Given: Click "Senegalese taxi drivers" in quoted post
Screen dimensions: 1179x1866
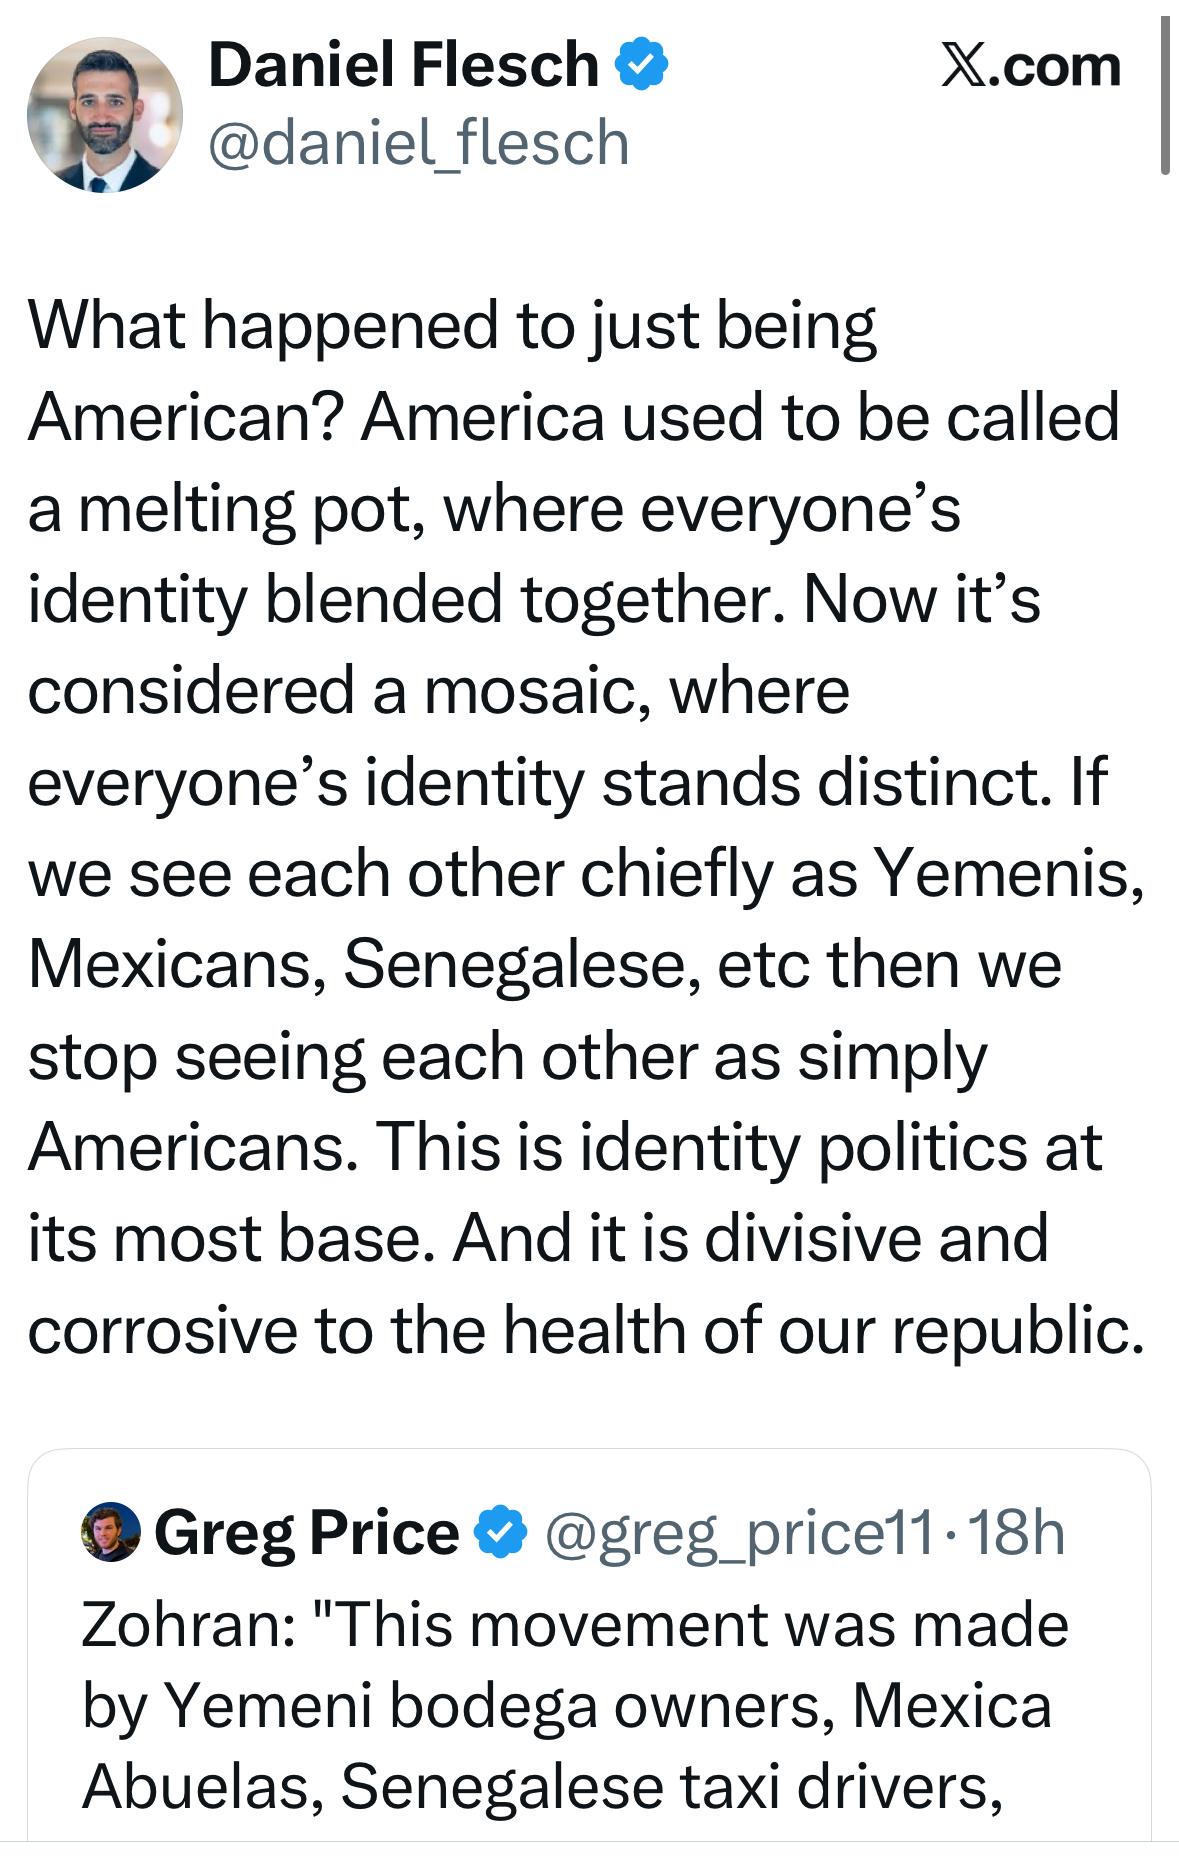Looking at the screenshot, I should click(x=670, y=1786).
